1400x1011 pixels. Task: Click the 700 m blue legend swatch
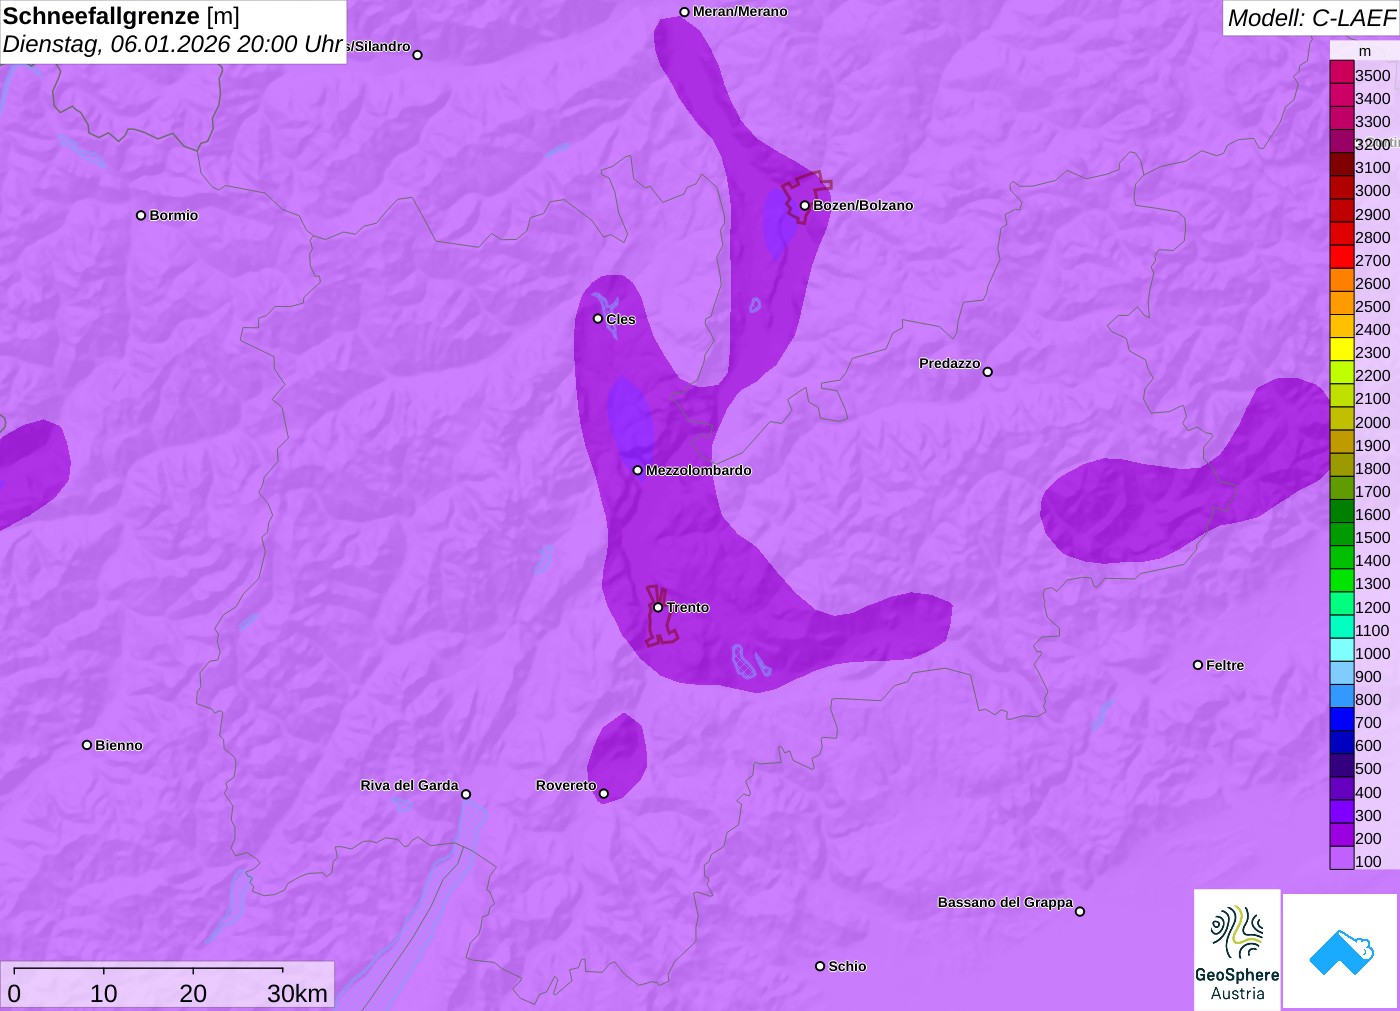1341,720
